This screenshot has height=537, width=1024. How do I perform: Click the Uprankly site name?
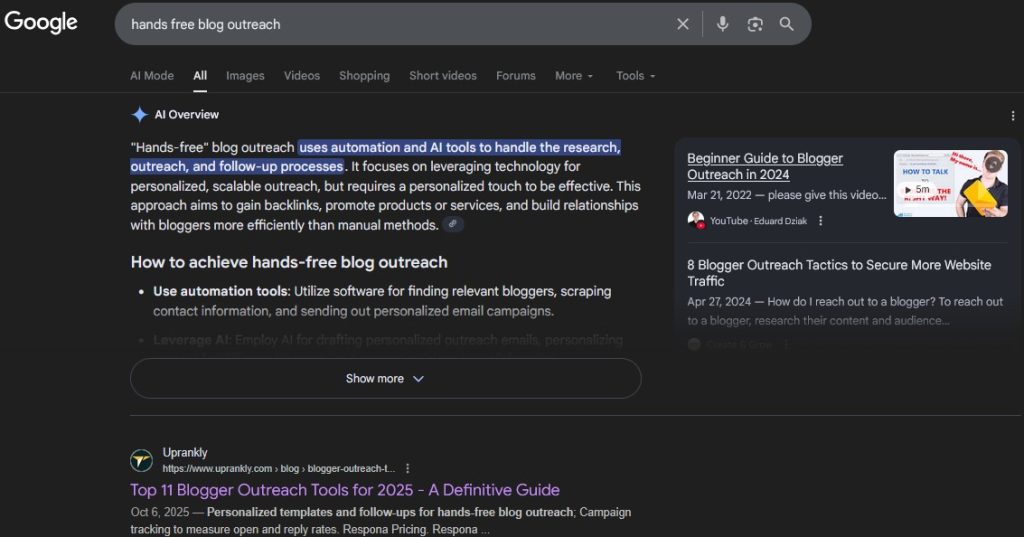tap(185, 452)
